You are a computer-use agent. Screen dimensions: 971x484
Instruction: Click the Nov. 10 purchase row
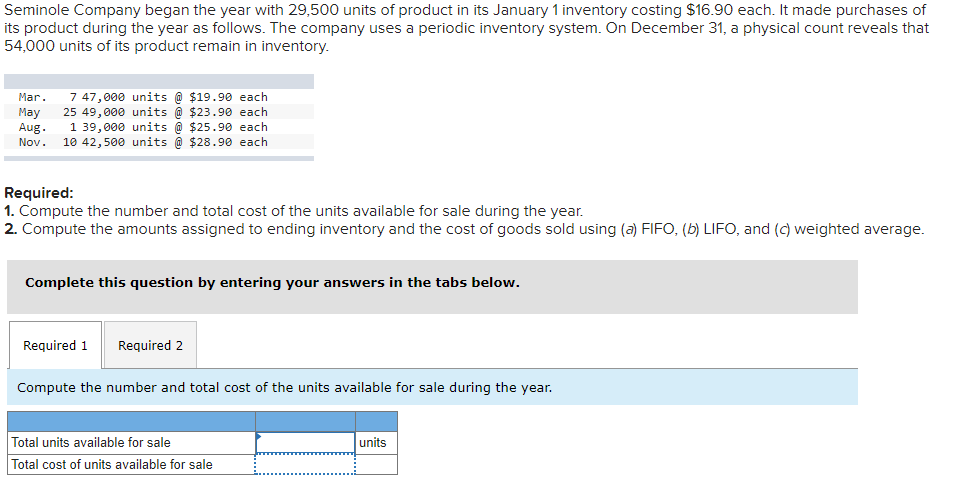point(143,142)
